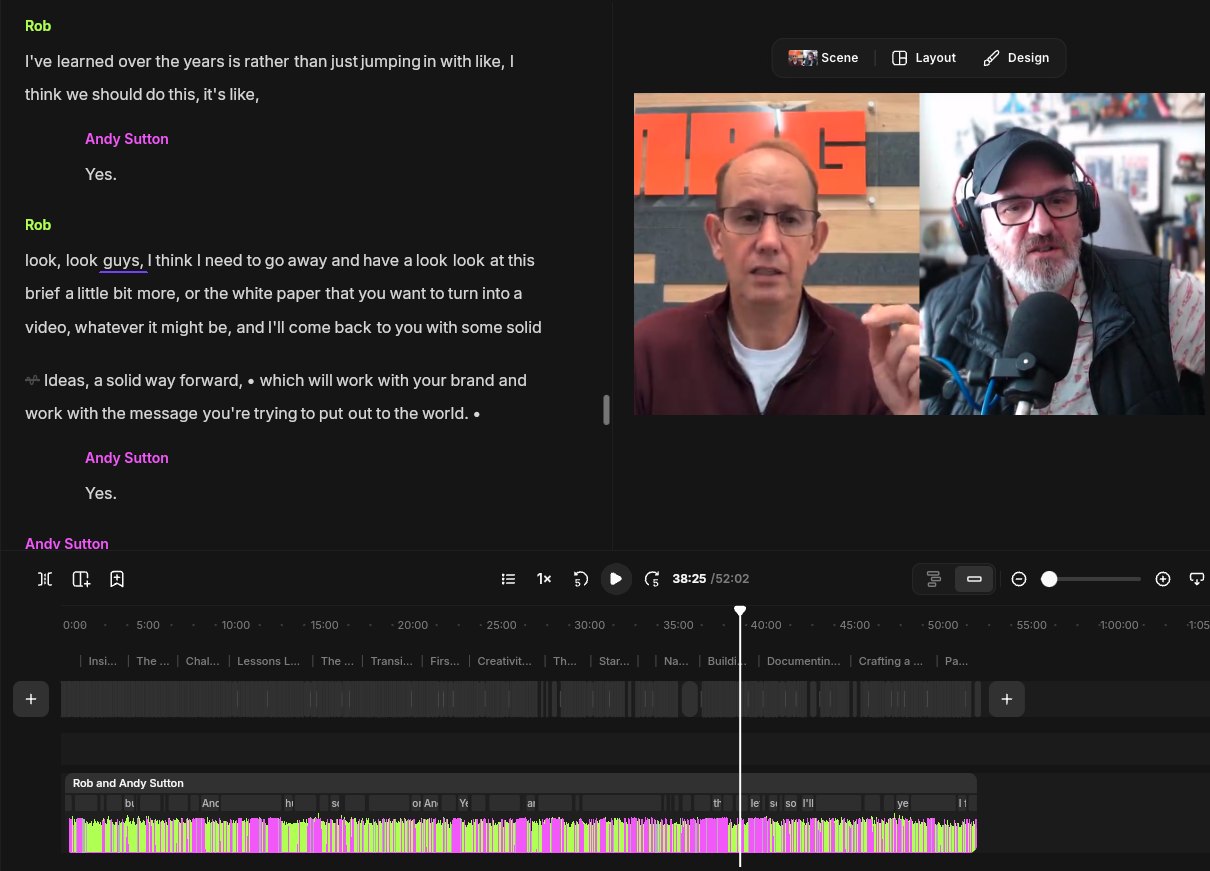Select the 'Chal...' chapter marker

202,661
